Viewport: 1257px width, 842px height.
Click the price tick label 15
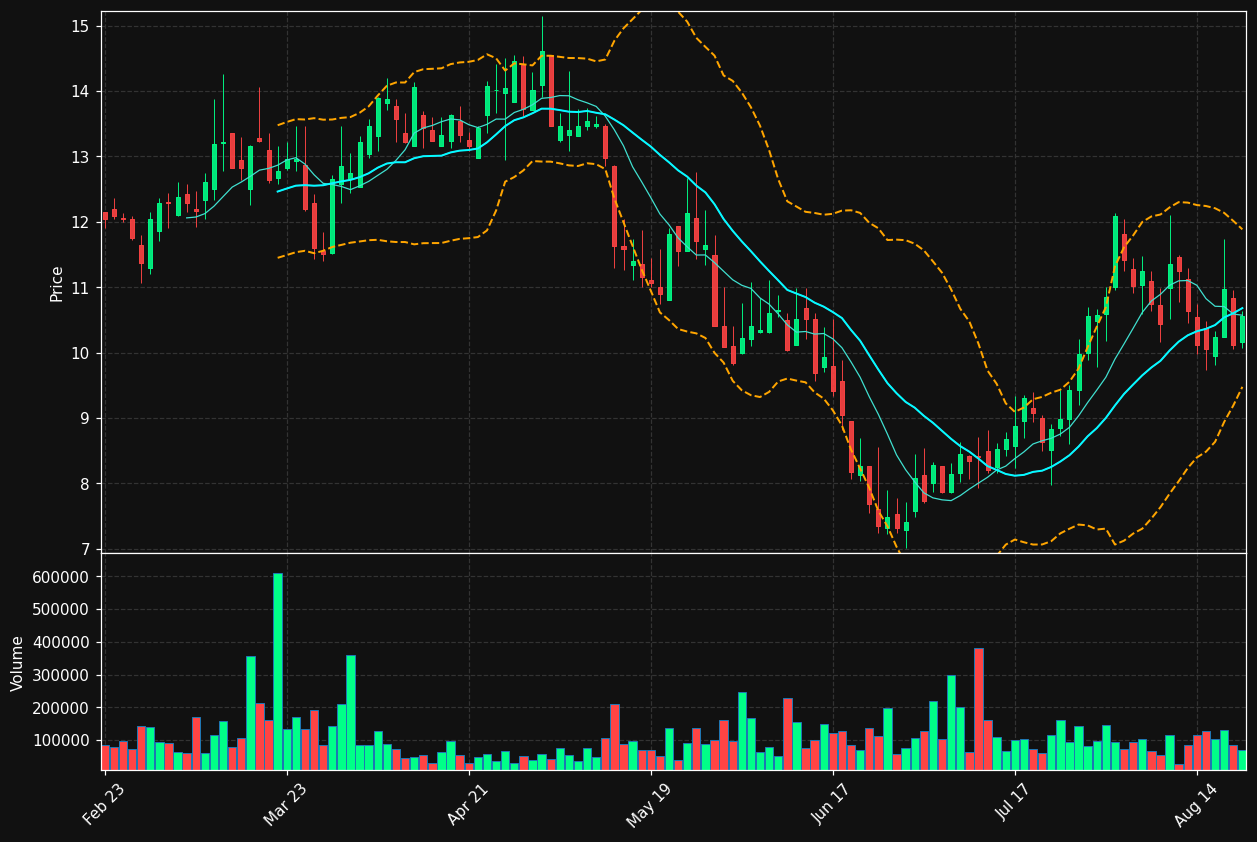(x=80, y=26)
